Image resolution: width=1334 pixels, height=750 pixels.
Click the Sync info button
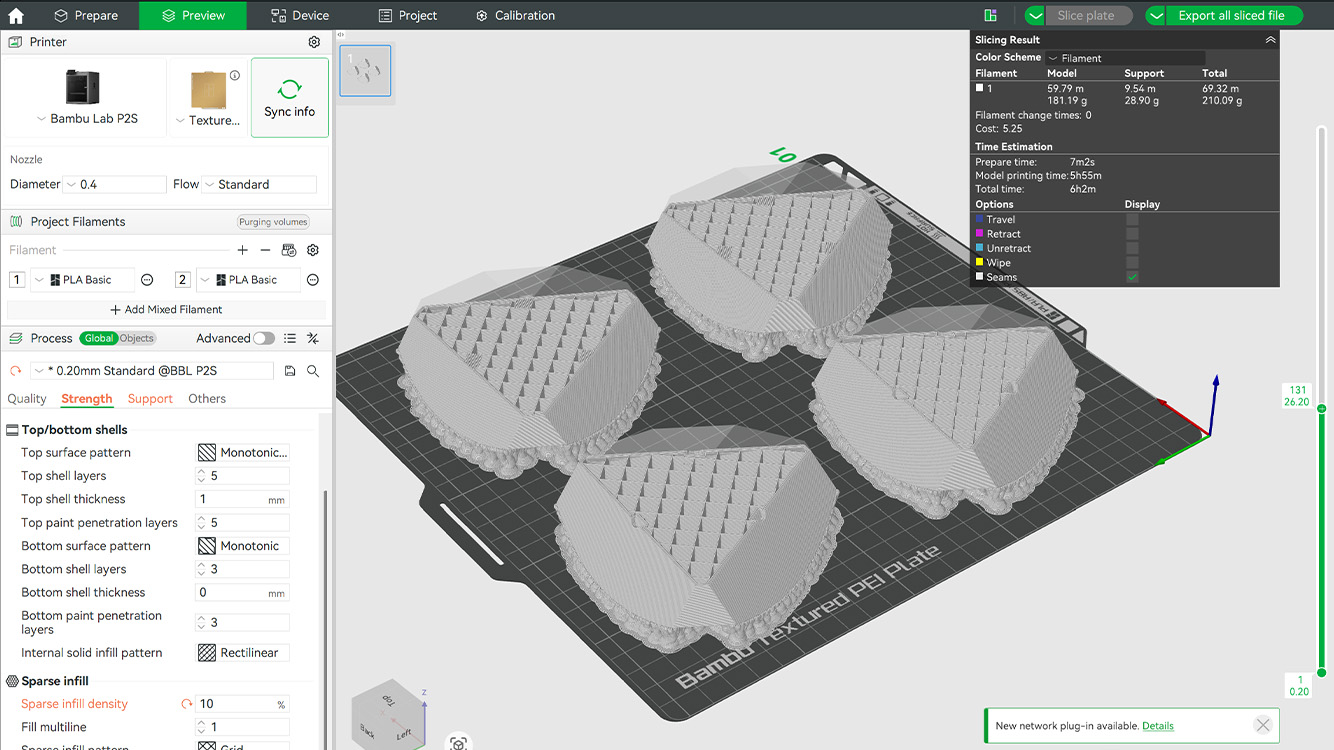pyautogui.click(x=290, y=97)
